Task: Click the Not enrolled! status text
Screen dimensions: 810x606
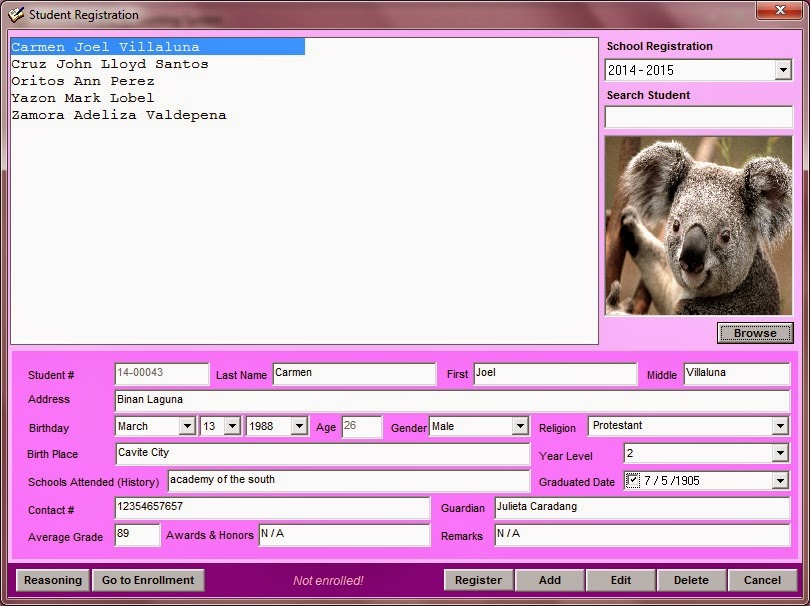Action: [x=328, y=581]
